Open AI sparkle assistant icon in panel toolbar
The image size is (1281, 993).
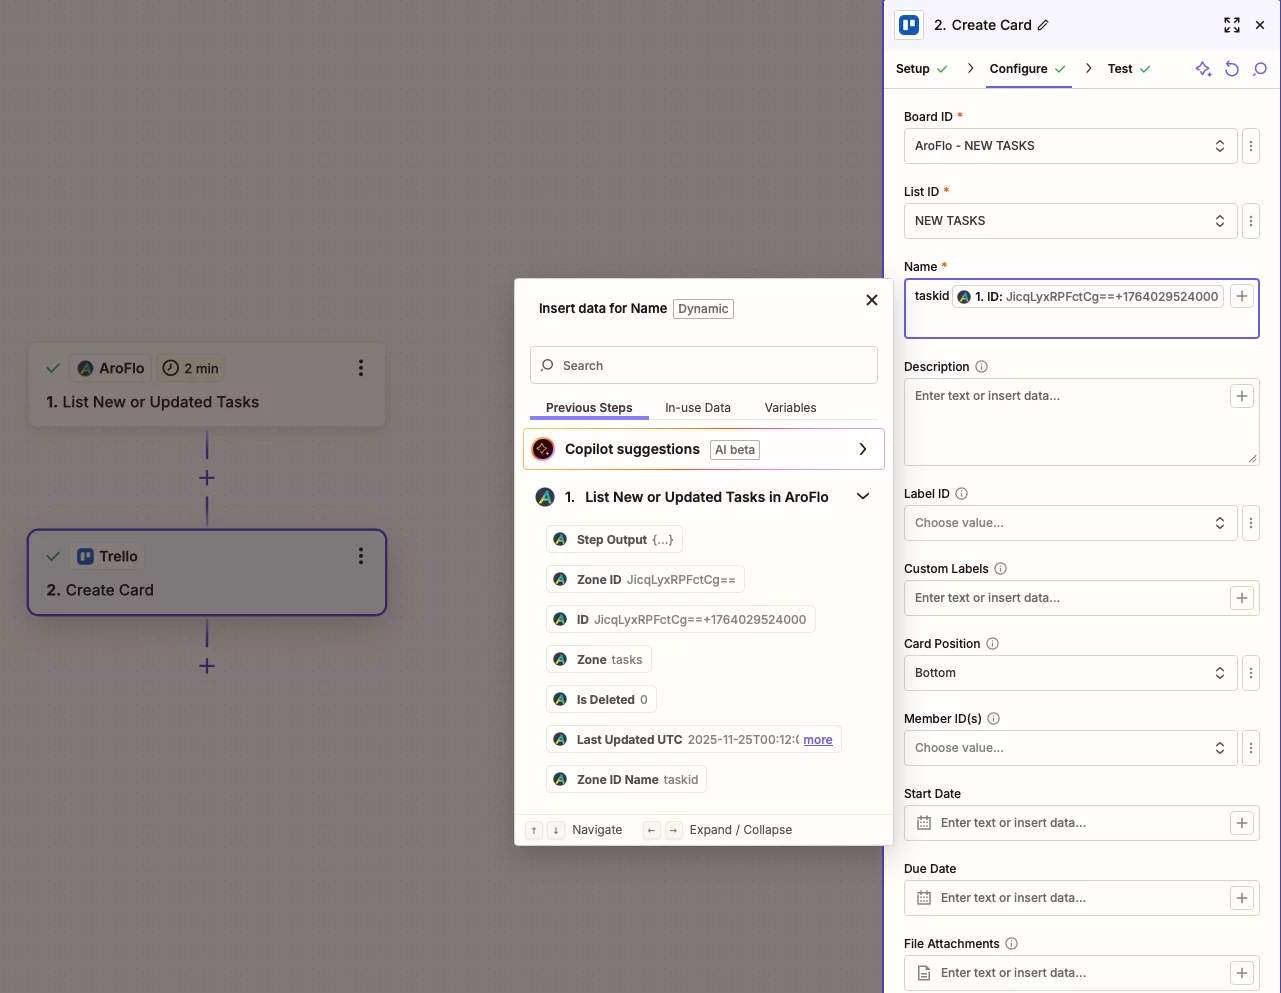tap(1203, 69)
